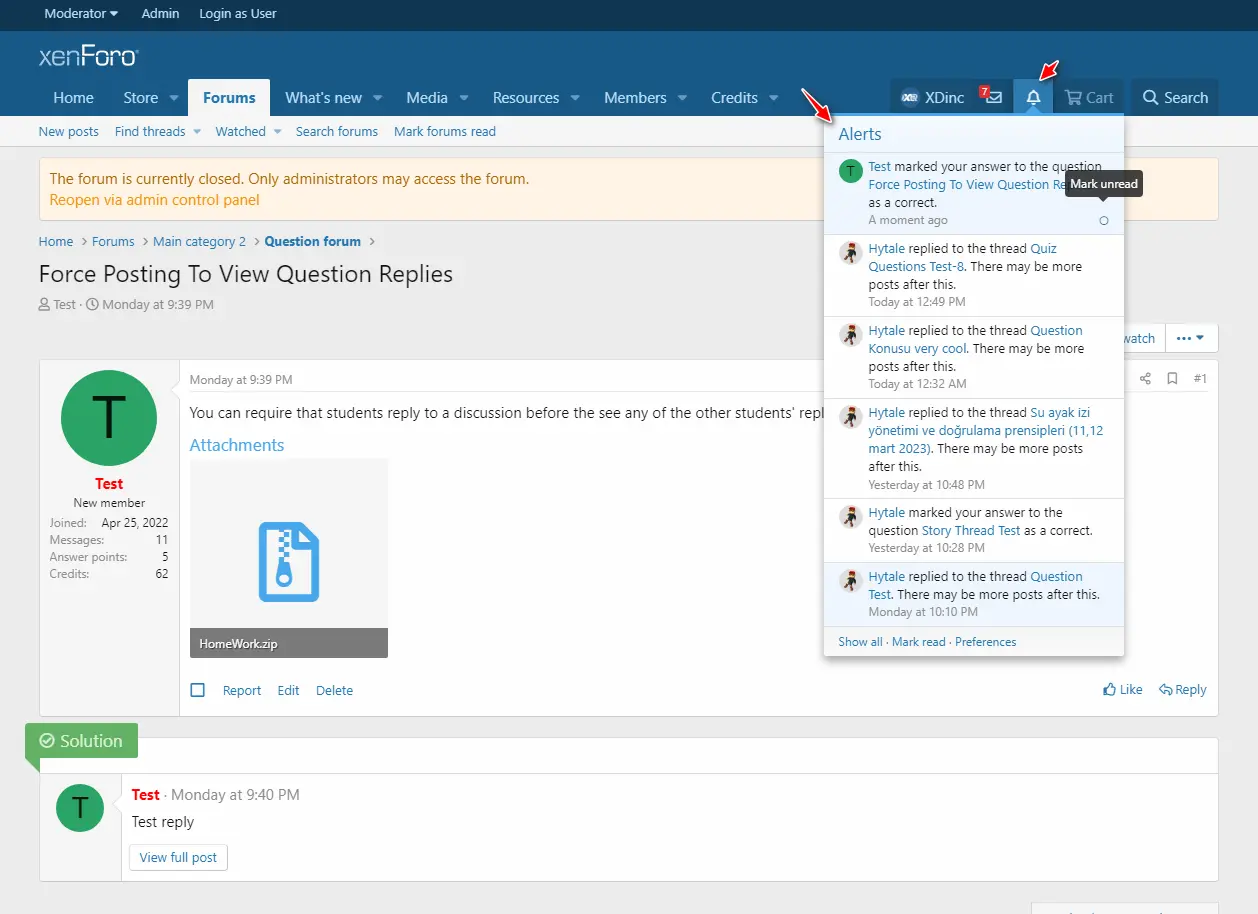This screenshot has width=1258, height=914.
Task: Click Search forums in the sub-navigation
Action: 337,132
